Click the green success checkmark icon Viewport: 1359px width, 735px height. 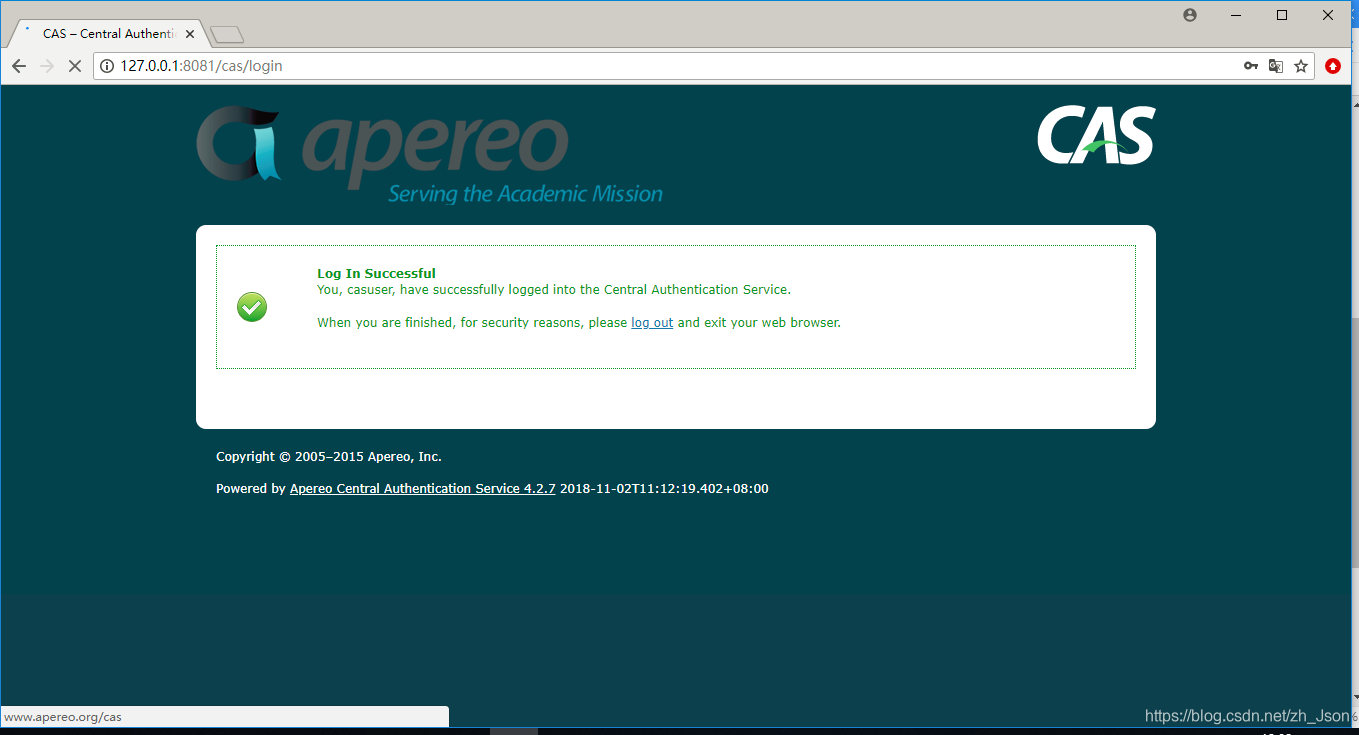252,307
